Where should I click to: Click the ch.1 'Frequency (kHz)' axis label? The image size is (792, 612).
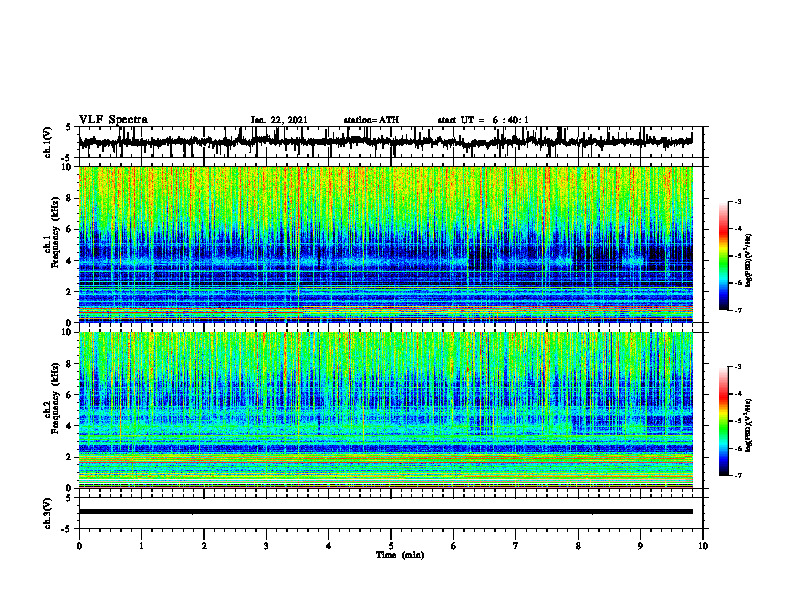coord(56,232)
